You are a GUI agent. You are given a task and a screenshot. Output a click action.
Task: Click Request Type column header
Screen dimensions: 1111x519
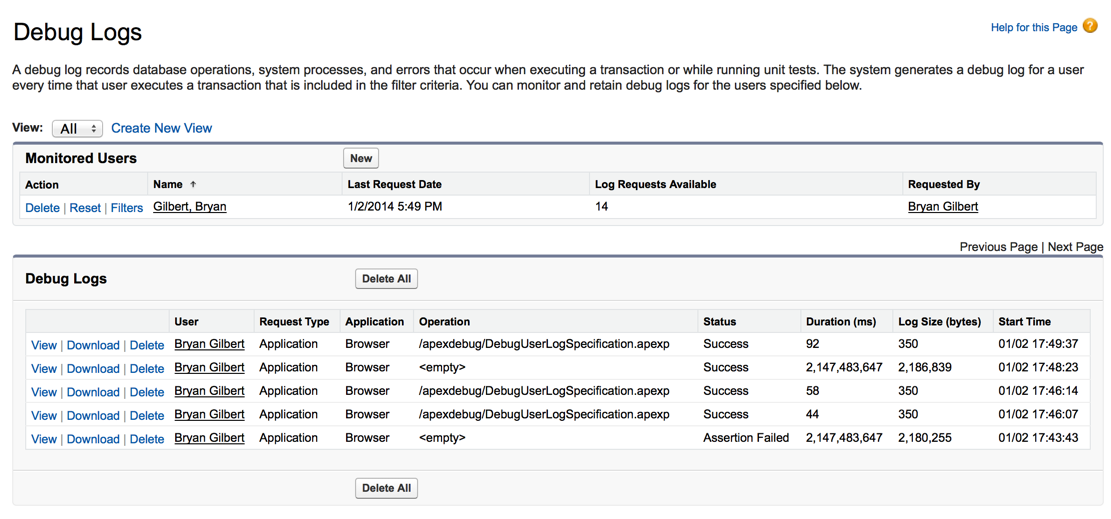294,321
